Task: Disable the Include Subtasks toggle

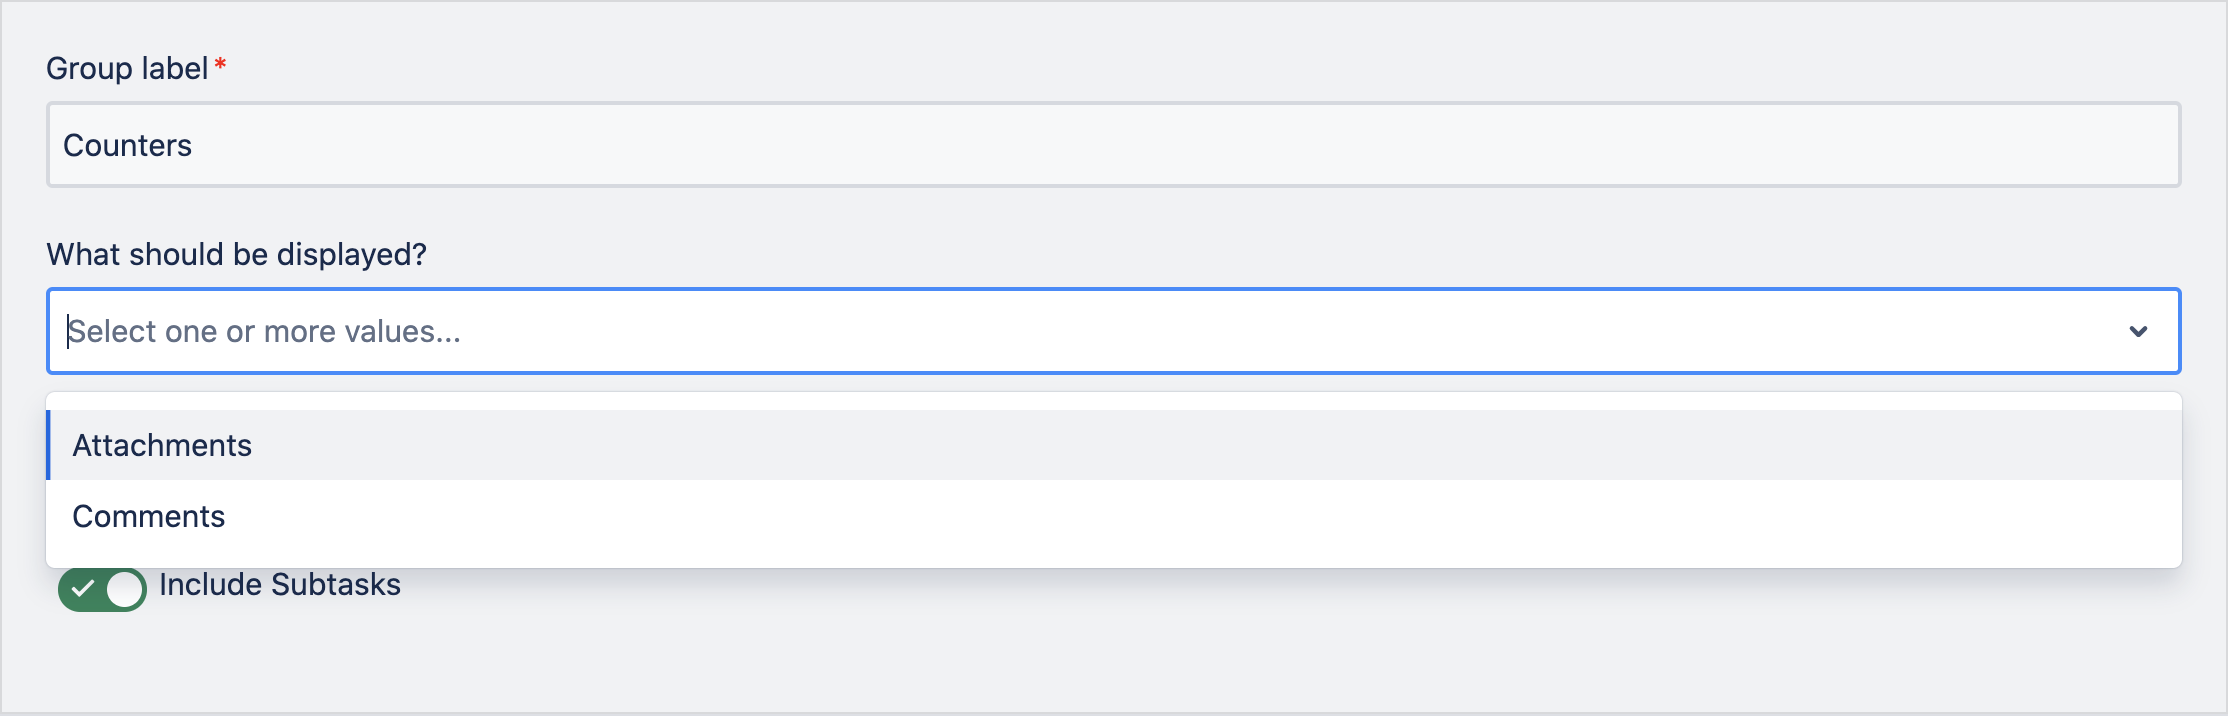Action: click(x=102, y=589)
